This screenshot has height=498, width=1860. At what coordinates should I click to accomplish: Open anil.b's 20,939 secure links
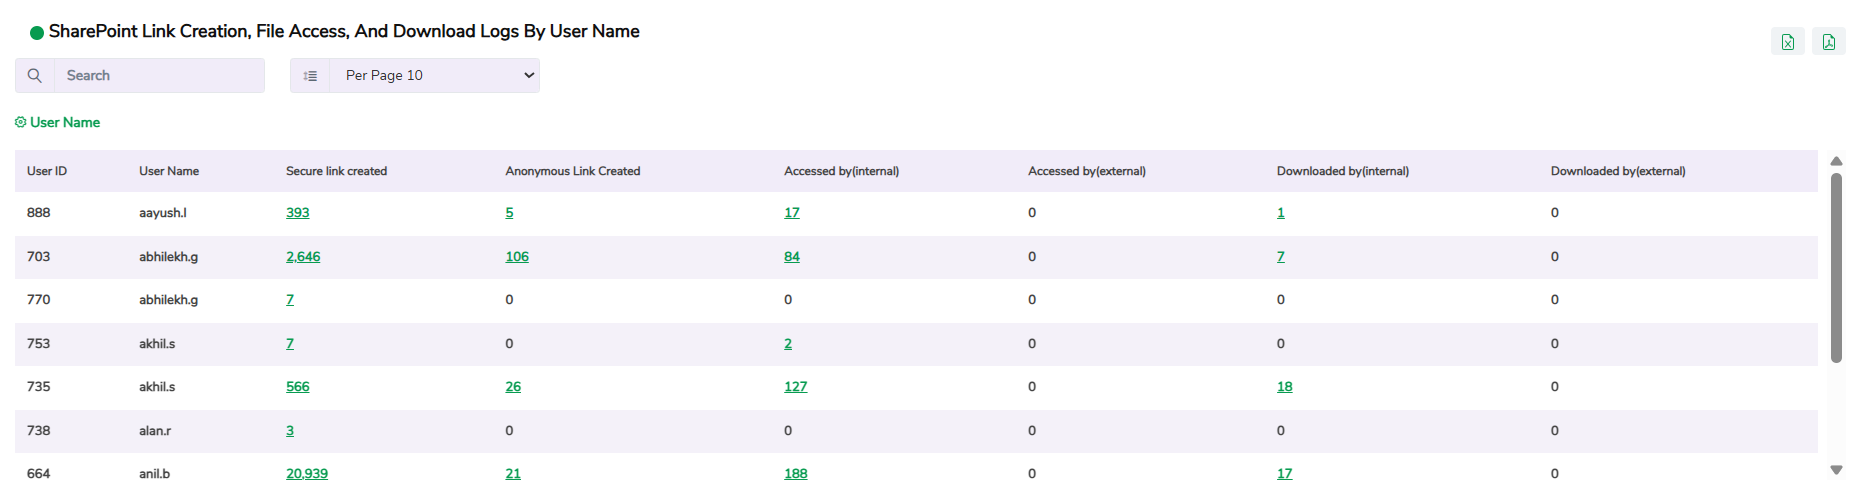click(x=307, y=474)
